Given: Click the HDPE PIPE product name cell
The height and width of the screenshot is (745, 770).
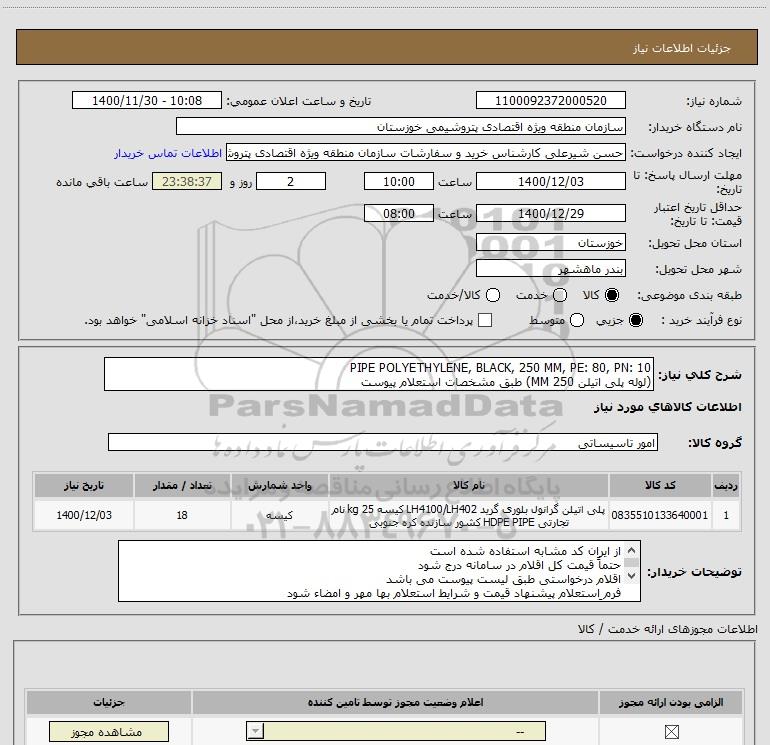Looking at the screenshot, I should click(469, 515).
